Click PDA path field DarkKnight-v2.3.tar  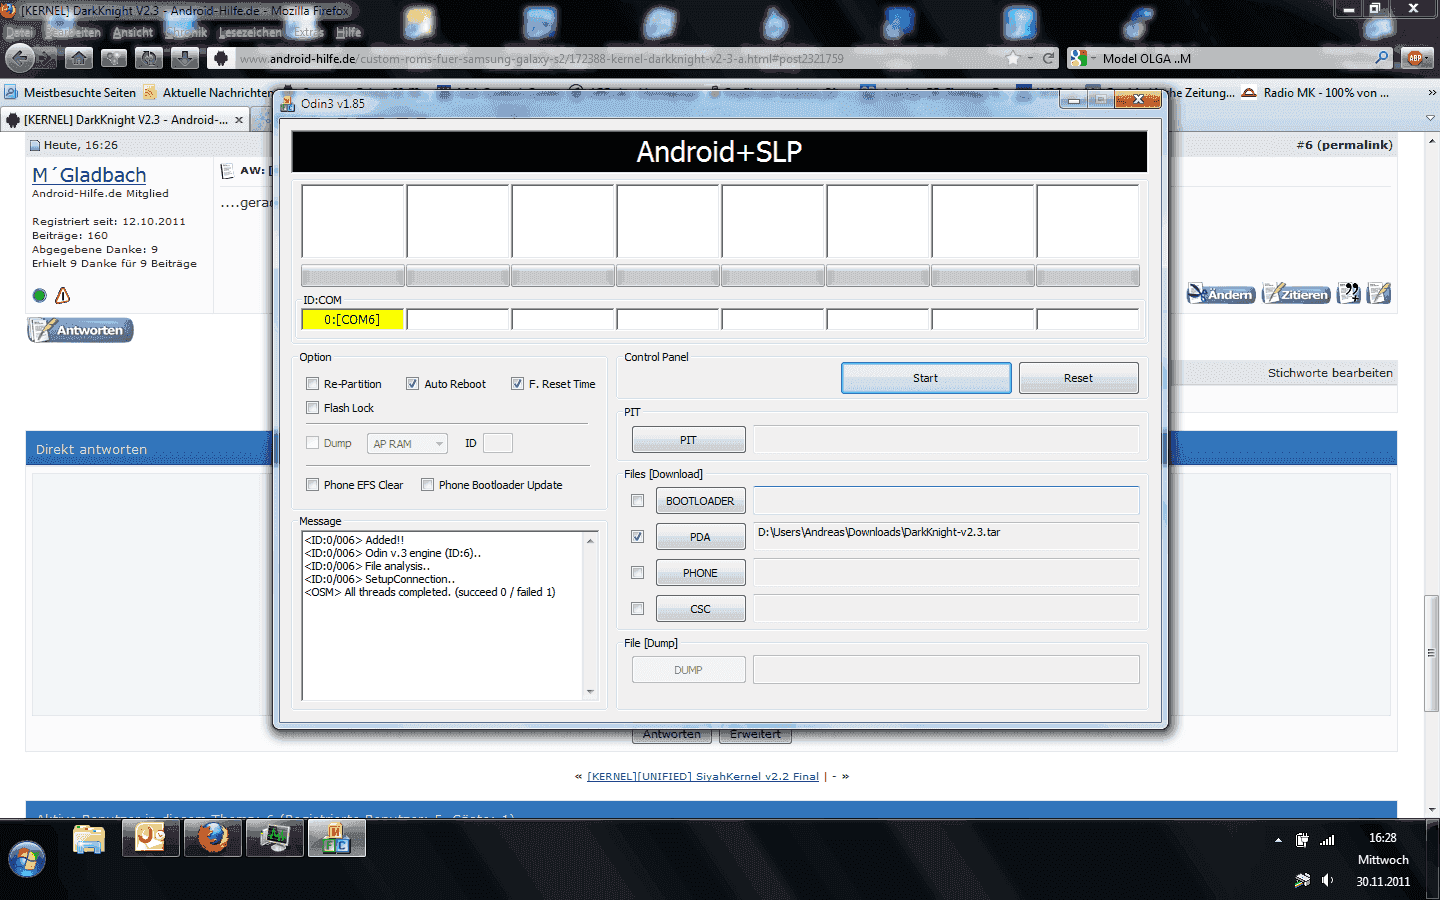[946, 537]
